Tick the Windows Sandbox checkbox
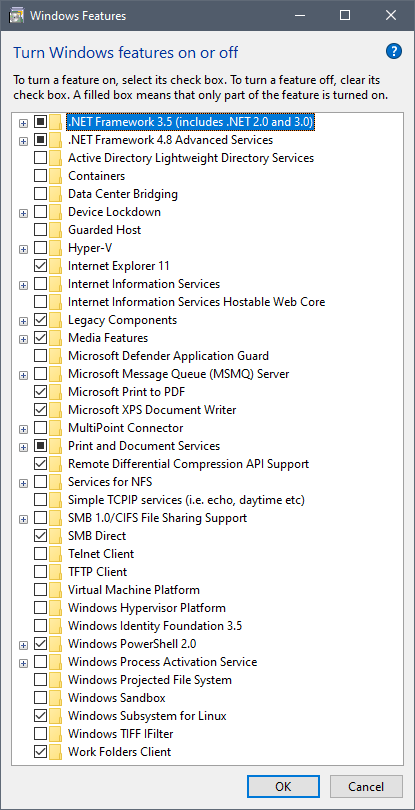The width and height of the screenshot is (415, 810). pos(40,698)
